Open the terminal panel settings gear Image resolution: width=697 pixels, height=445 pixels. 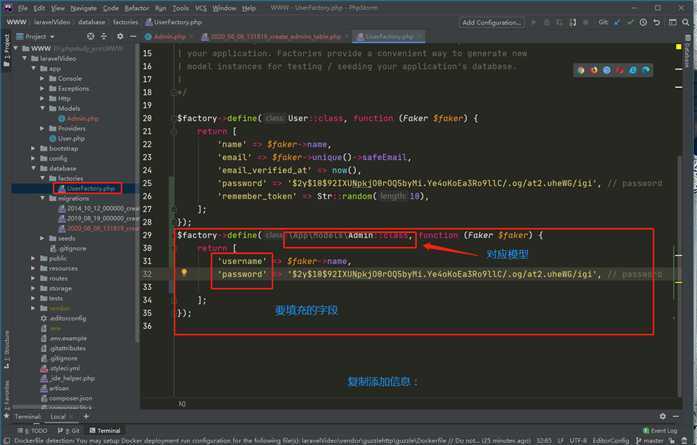(x=662, y=416)
